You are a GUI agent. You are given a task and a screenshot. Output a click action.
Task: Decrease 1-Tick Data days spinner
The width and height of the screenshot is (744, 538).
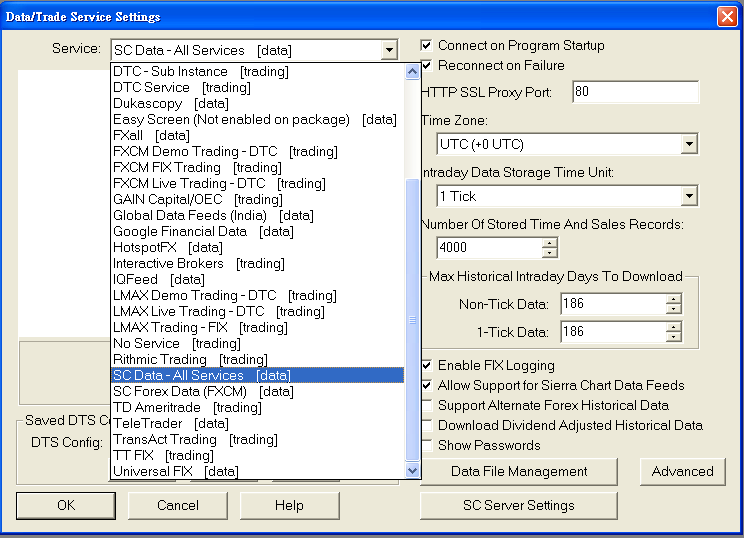tap(673, 337)
